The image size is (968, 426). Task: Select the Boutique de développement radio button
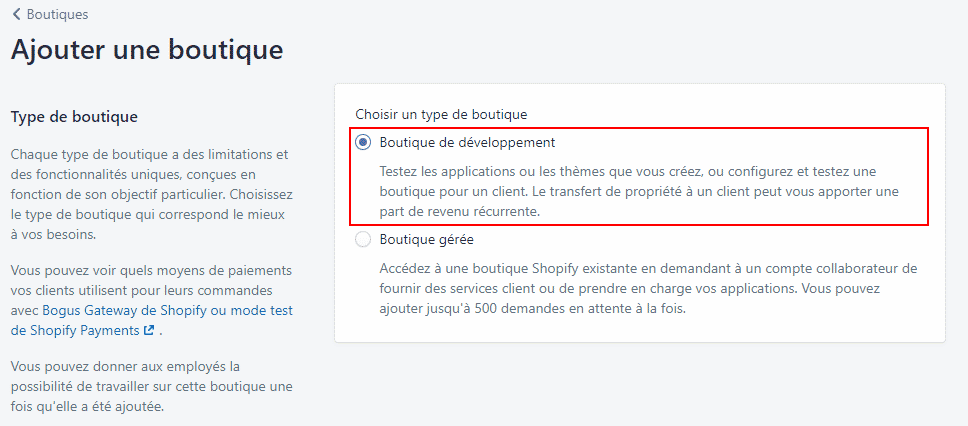363,143
